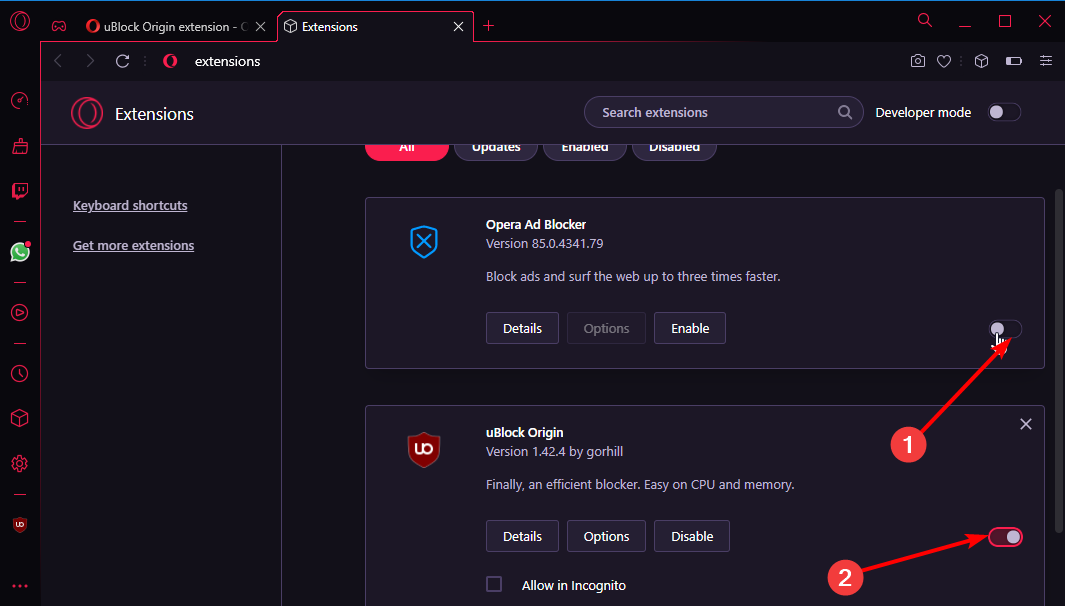Click Details for uBlock Origin
This screenshot has height=606, width=1065.
click(x=522, y=536)
